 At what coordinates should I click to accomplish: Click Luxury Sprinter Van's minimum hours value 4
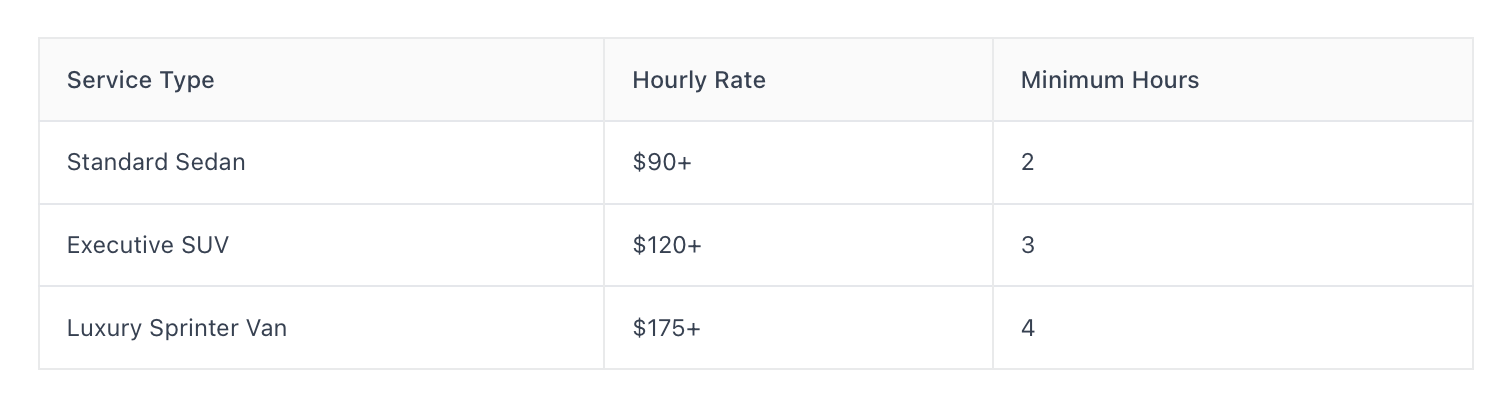pos(1027,327)
